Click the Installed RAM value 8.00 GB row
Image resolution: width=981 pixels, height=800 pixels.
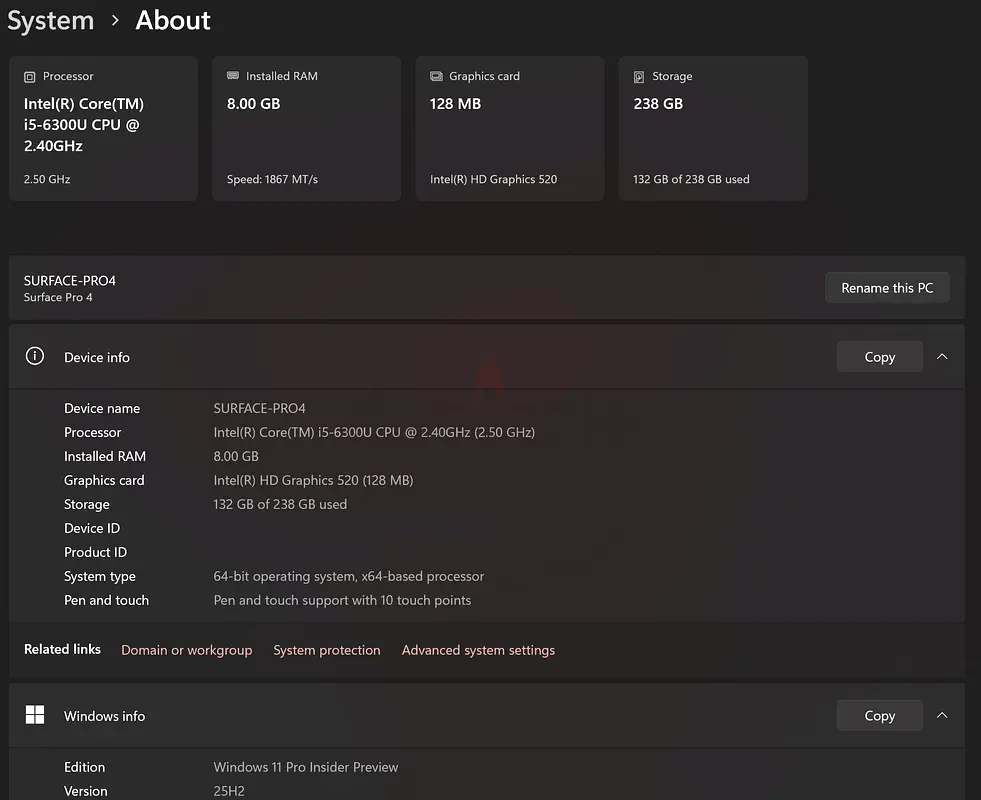point(236,456)
